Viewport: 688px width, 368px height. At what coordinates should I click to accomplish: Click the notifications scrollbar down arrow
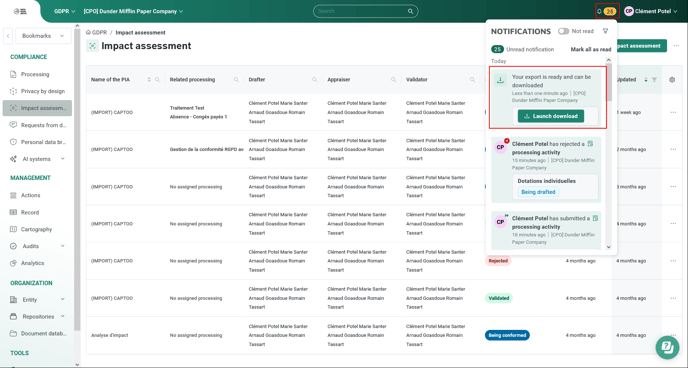[609, 247]
